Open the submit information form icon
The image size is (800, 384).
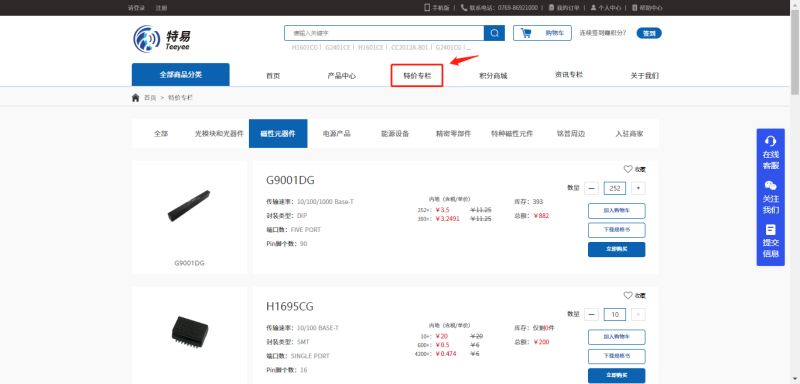tap(770, 229)
